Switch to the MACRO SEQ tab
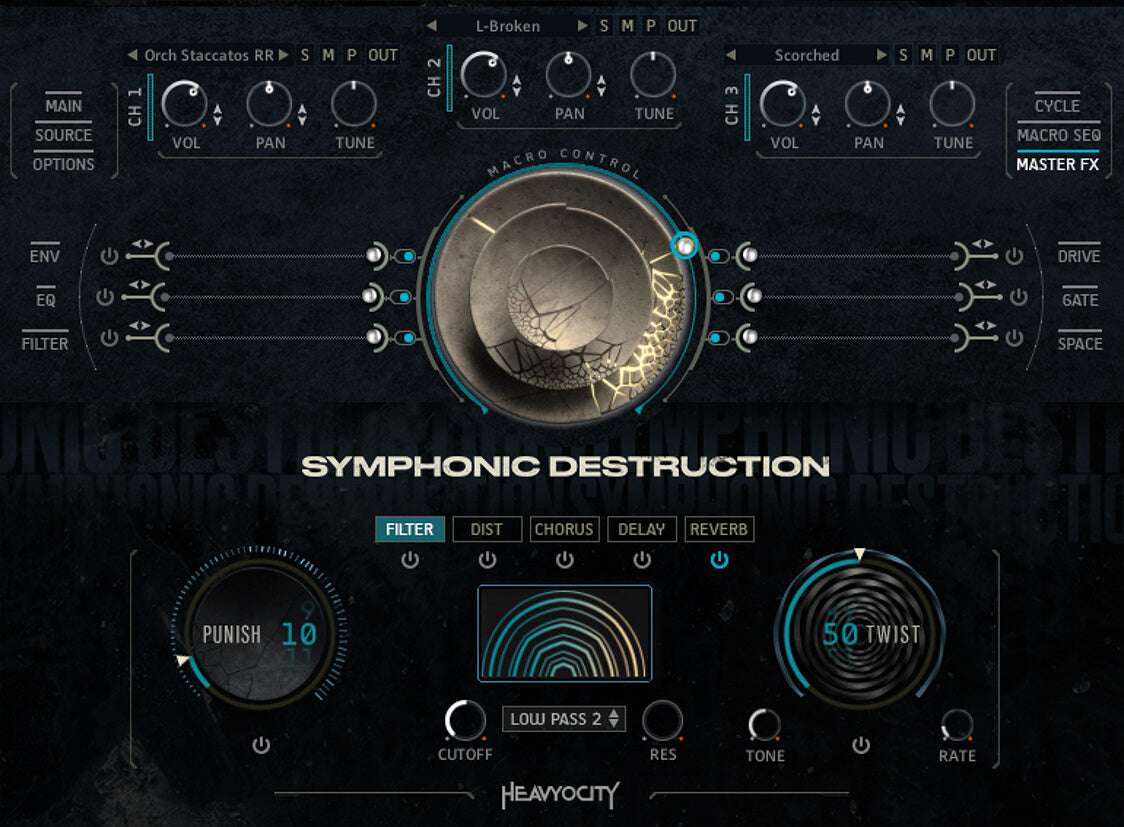The height and width of the screenshot is (827, 1124). (1058, 135)
